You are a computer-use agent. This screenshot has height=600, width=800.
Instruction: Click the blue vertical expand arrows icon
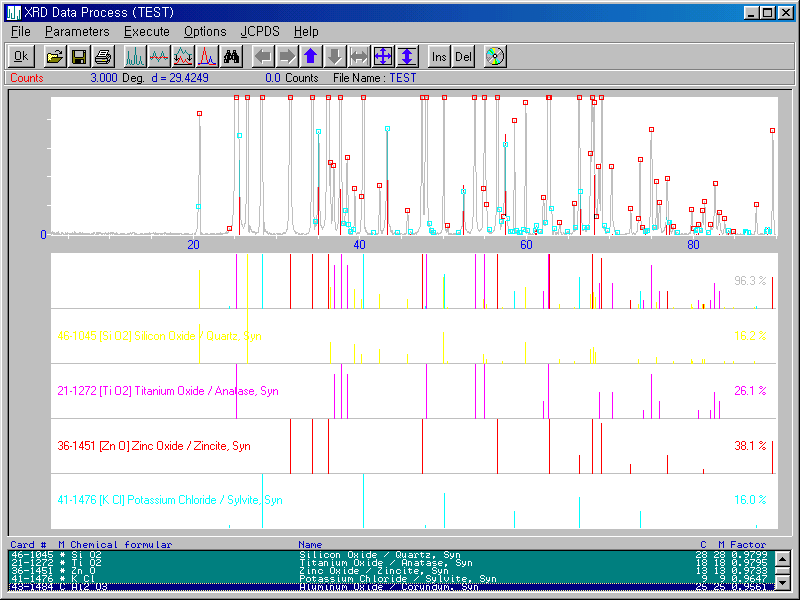[407, 56]
